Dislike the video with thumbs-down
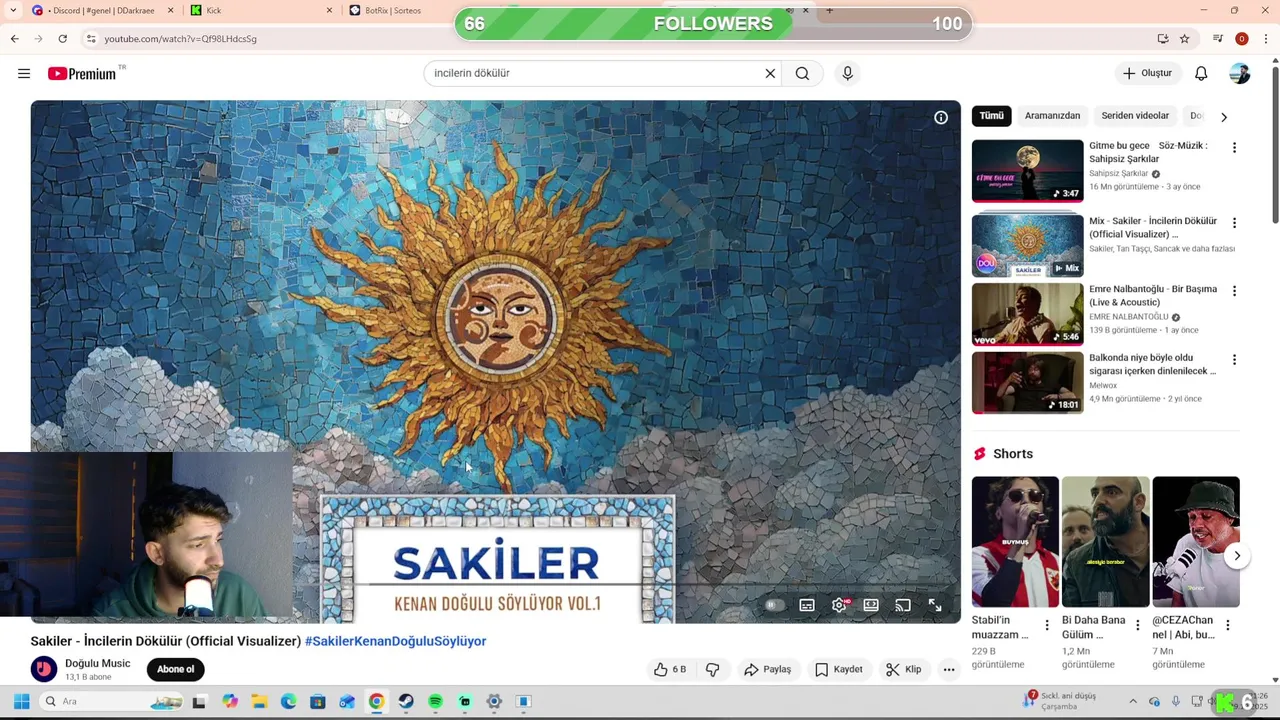 coord(713,669)
